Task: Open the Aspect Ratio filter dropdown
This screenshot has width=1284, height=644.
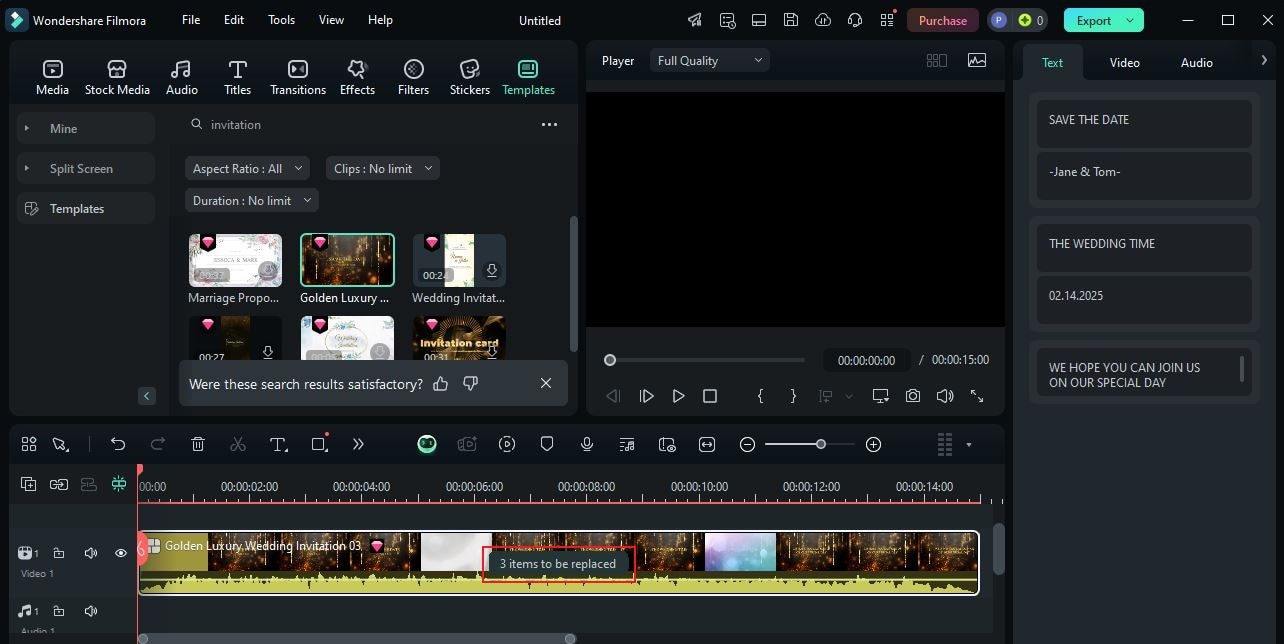Action: pyautogui.click(x=246, y=168)
